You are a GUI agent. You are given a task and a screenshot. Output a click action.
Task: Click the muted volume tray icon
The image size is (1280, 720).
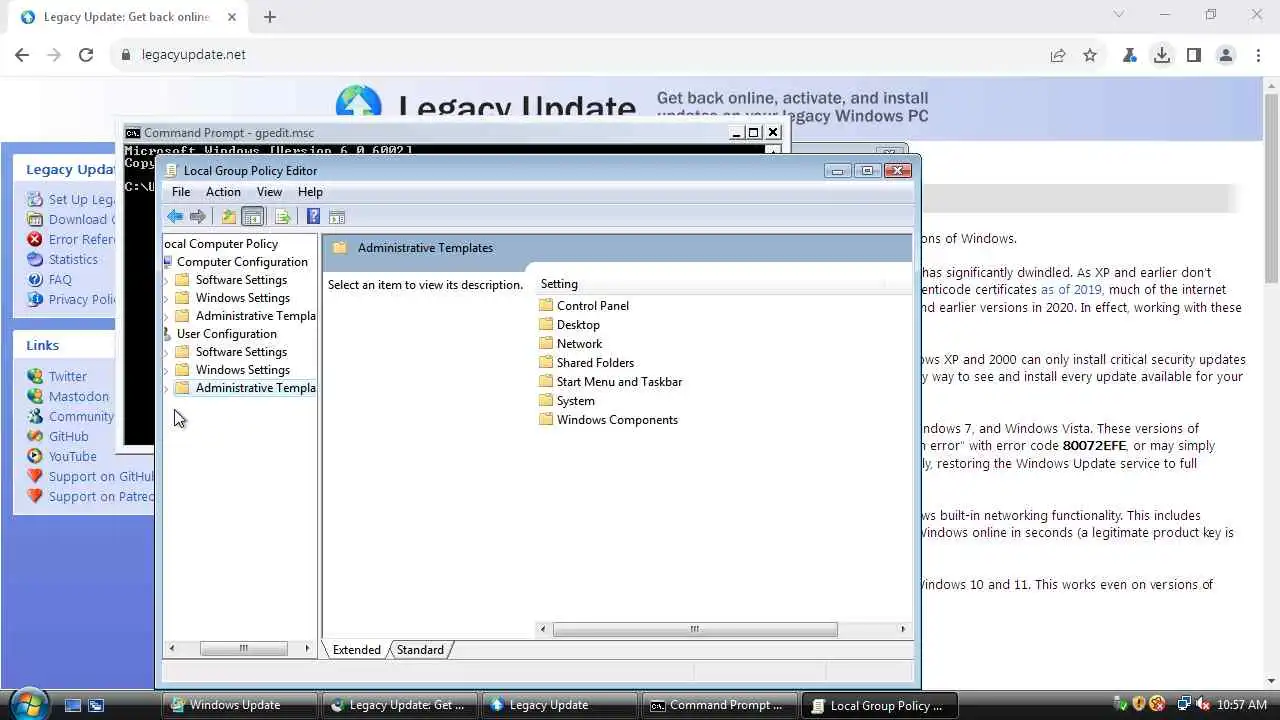[x=1202, y=704]
